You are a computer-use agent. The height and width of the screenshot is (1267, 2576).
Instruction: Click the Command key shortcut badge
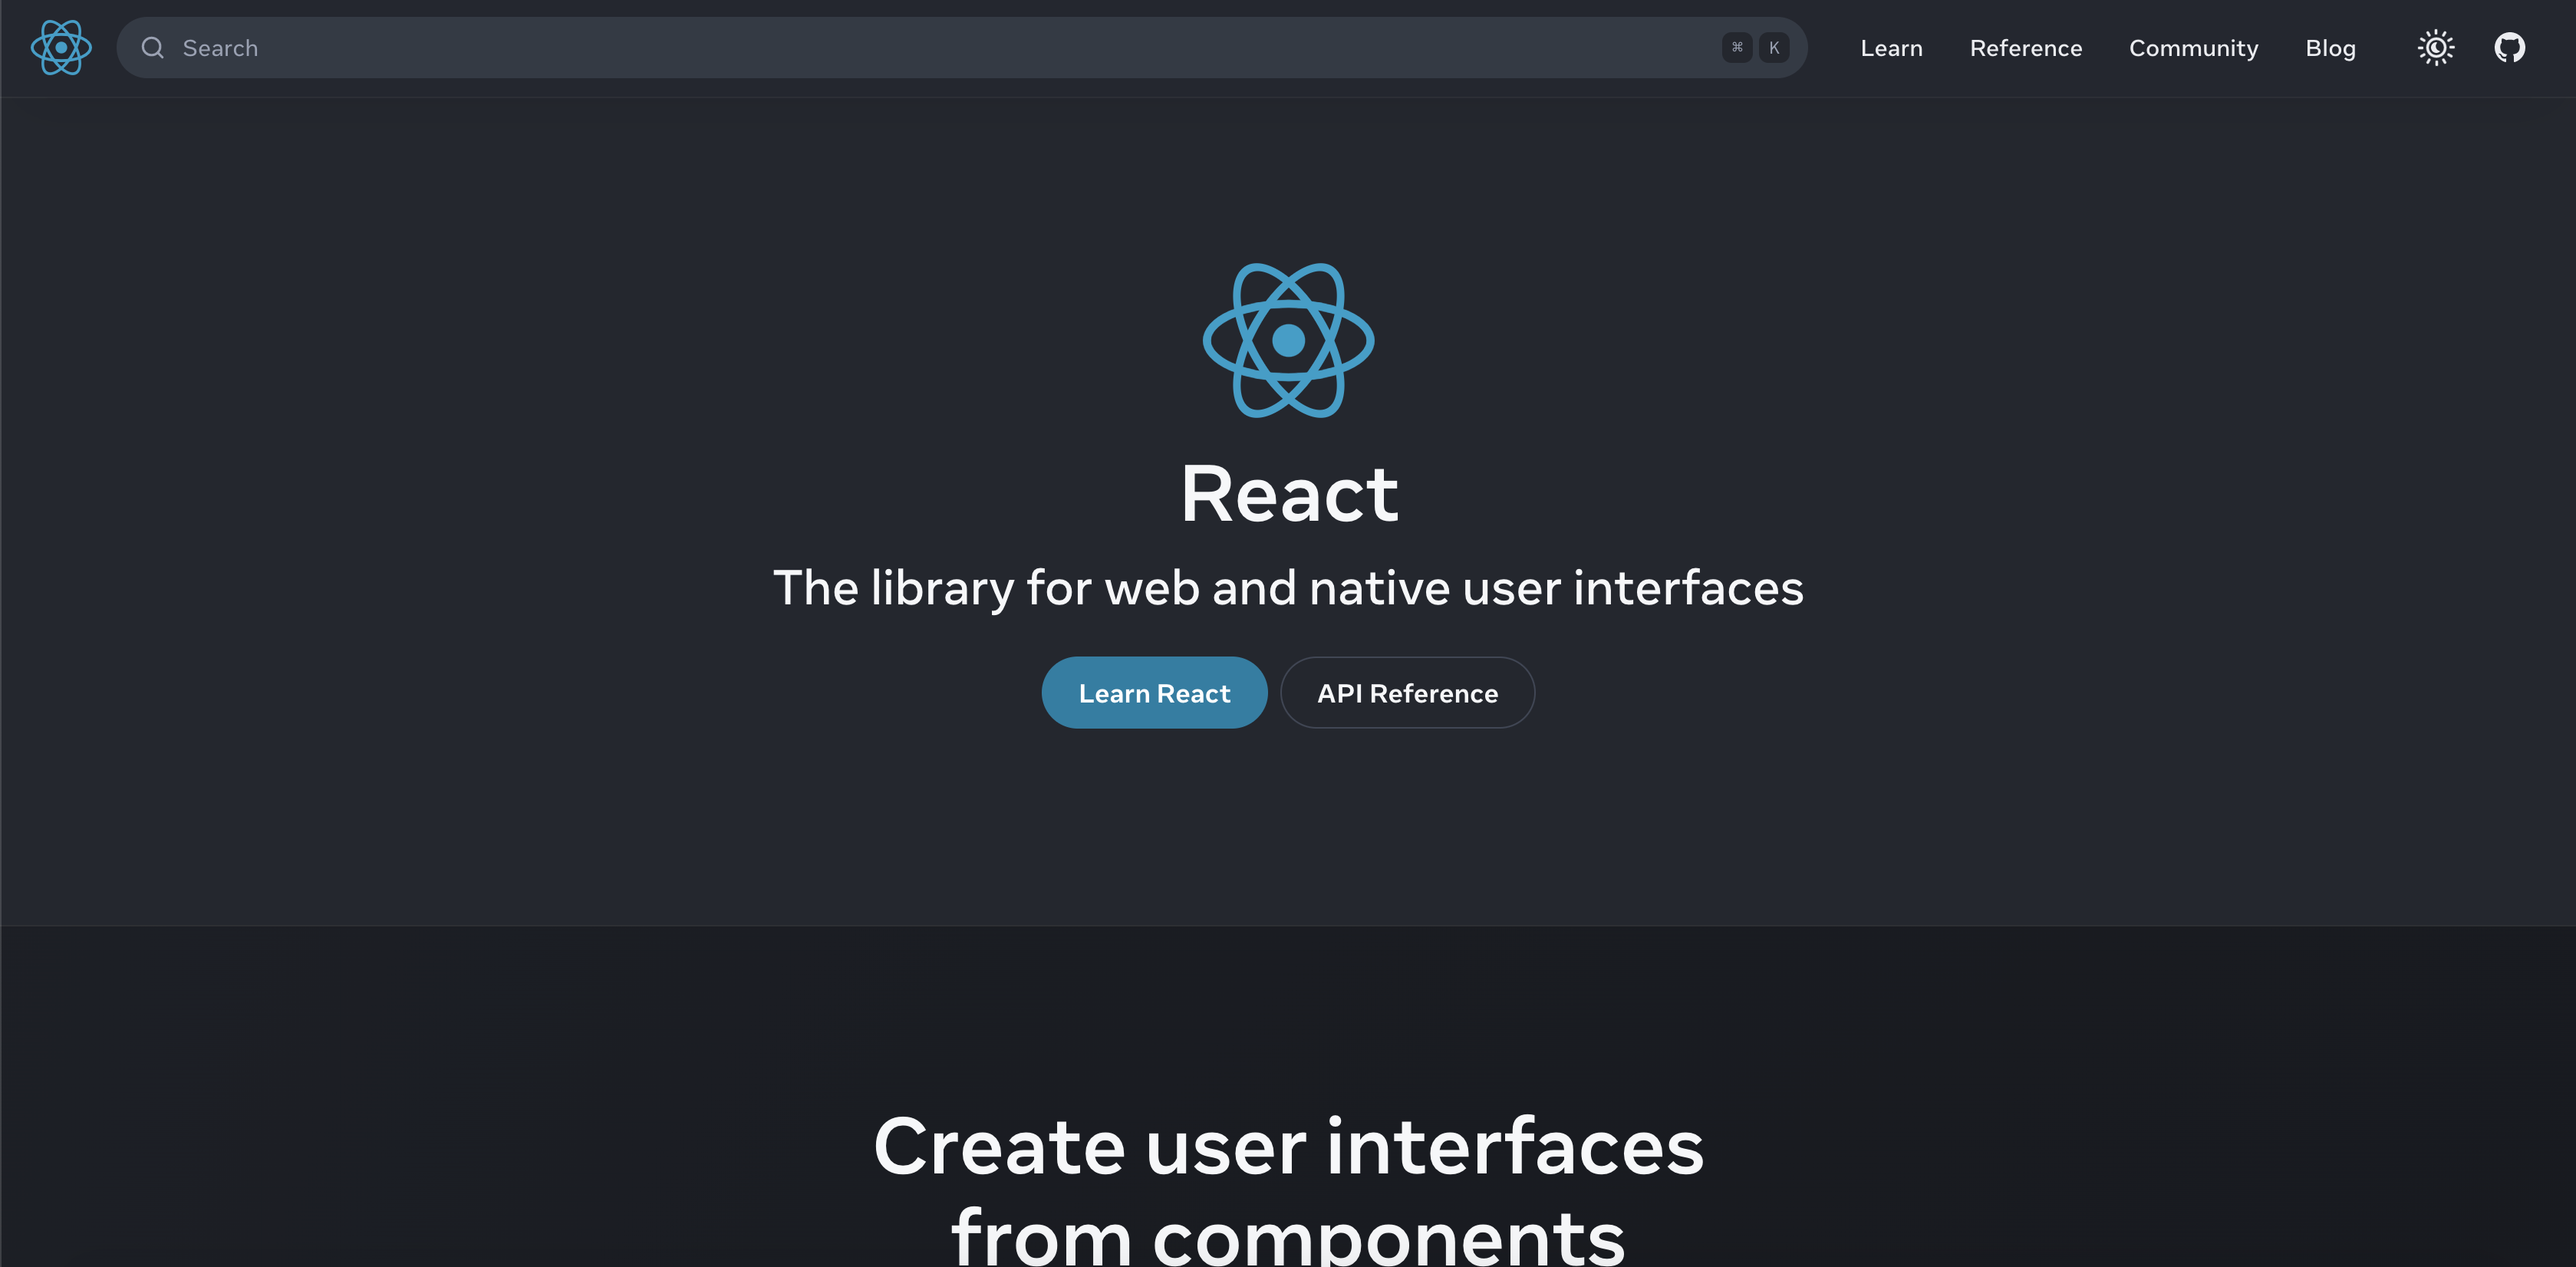click(x=1737, y=48)
